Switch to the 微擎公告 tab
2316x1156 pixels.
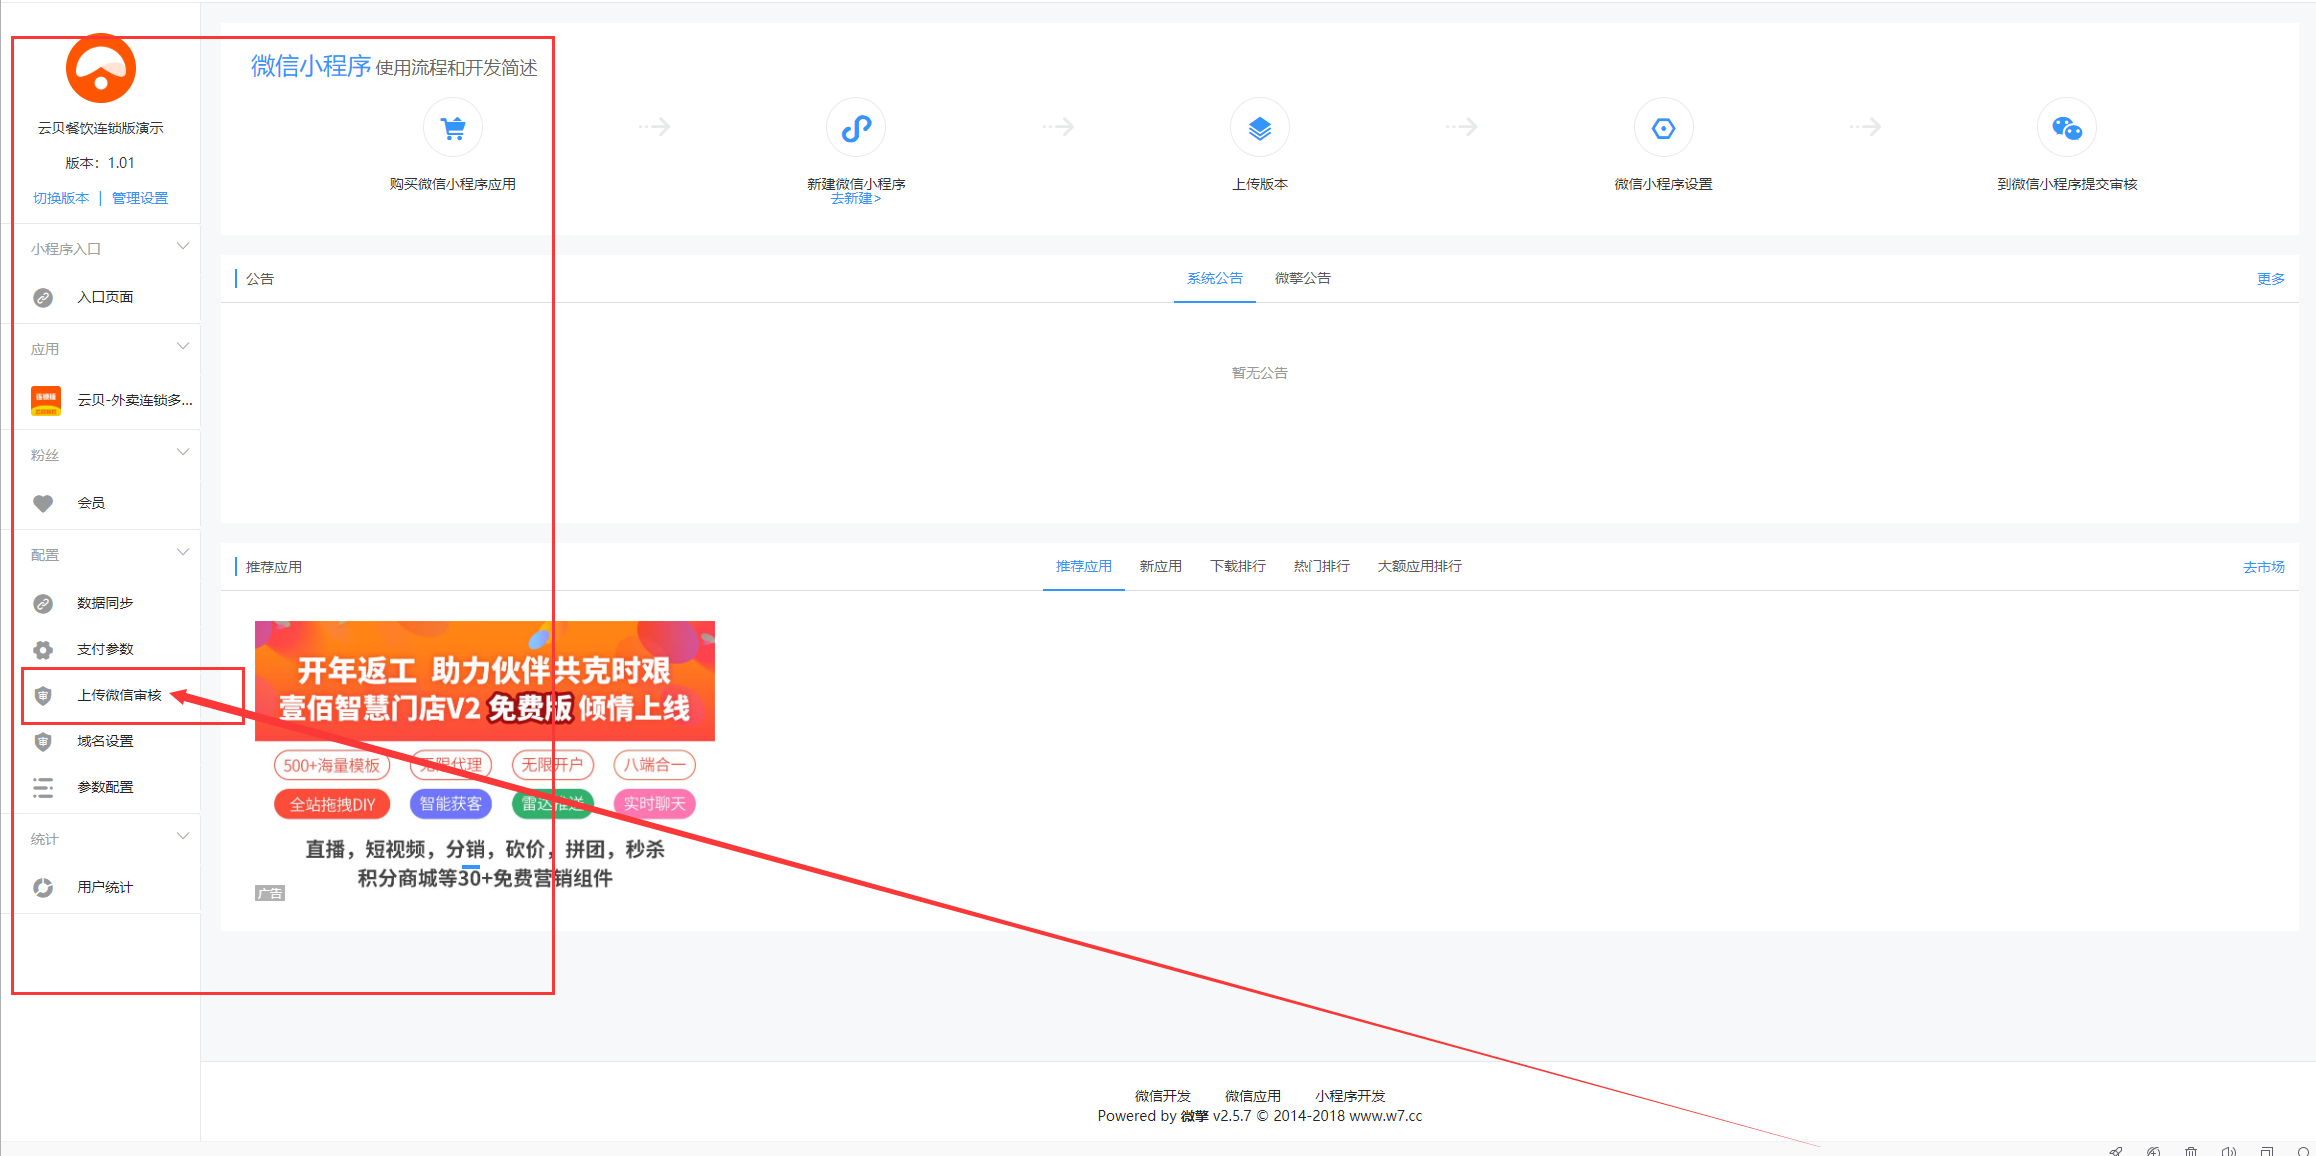point(1303,278)
